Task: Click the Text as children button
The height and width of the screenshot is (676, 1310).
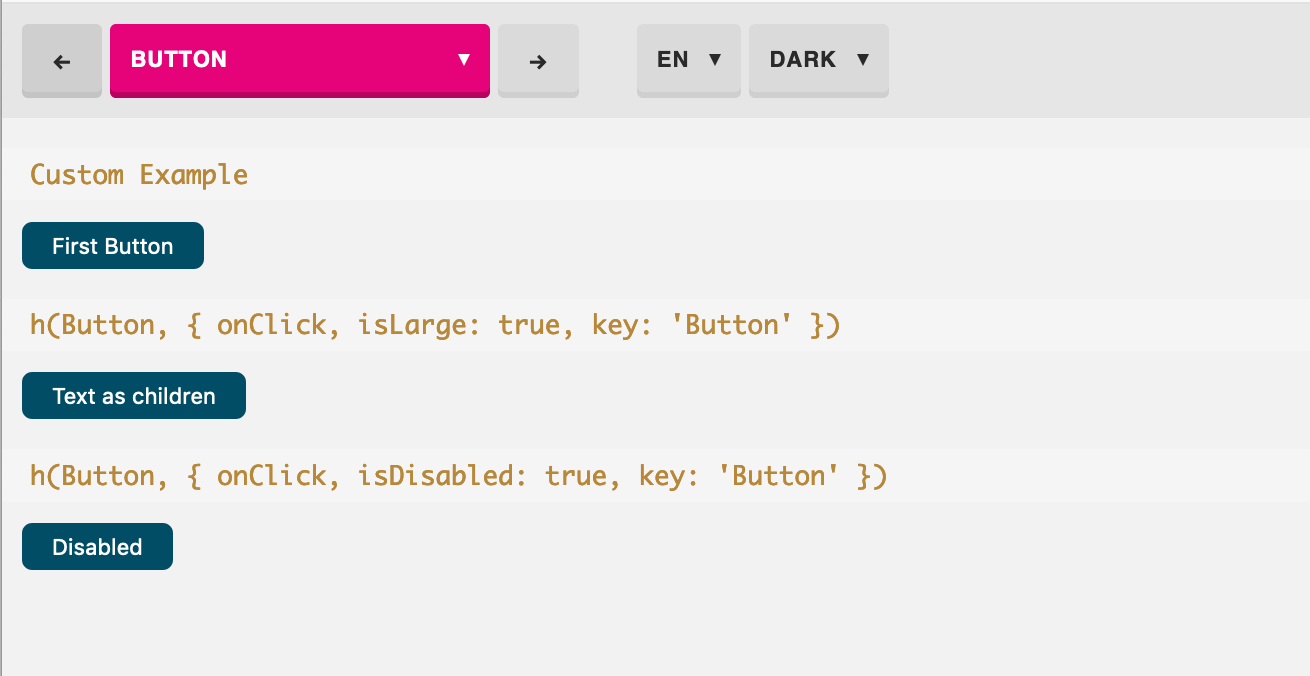Action: (x=134, y=396)
